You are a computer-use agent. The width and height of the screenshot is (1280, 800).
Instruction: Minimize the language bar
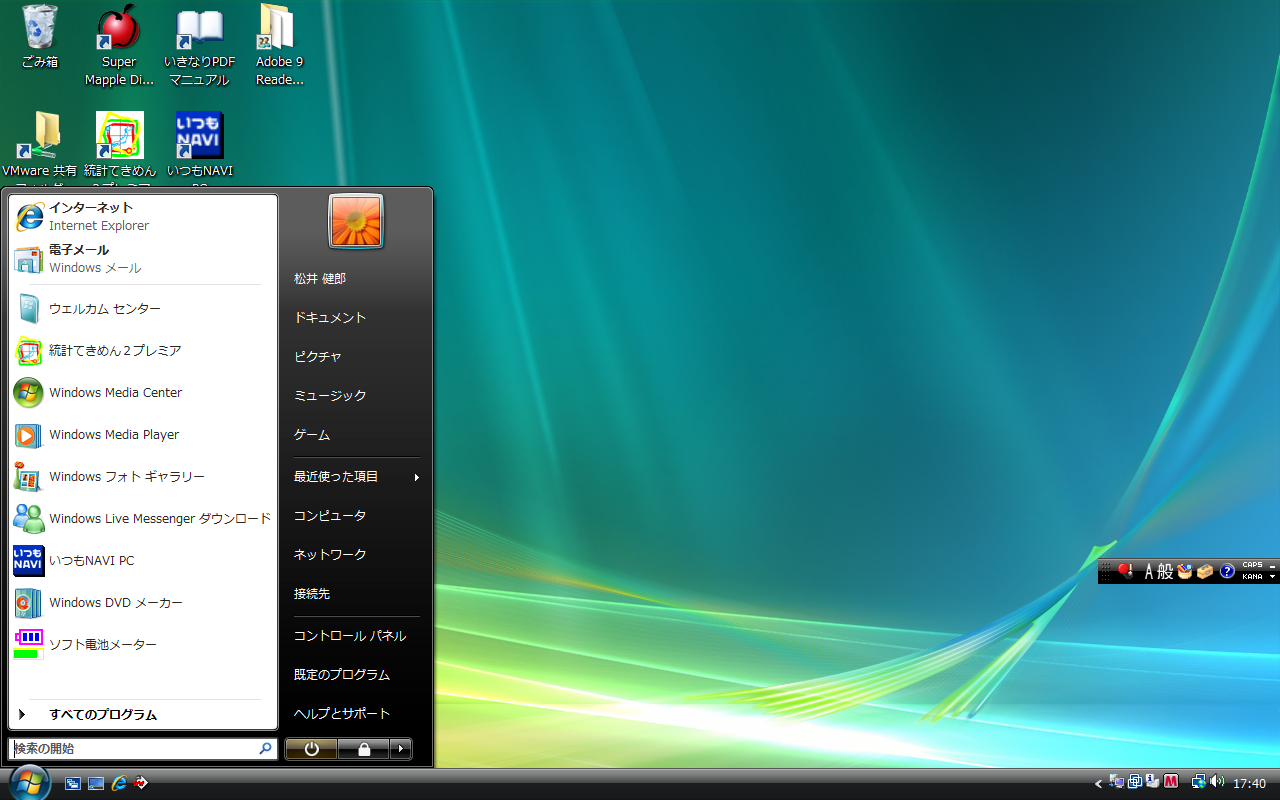click(1273, 566)
